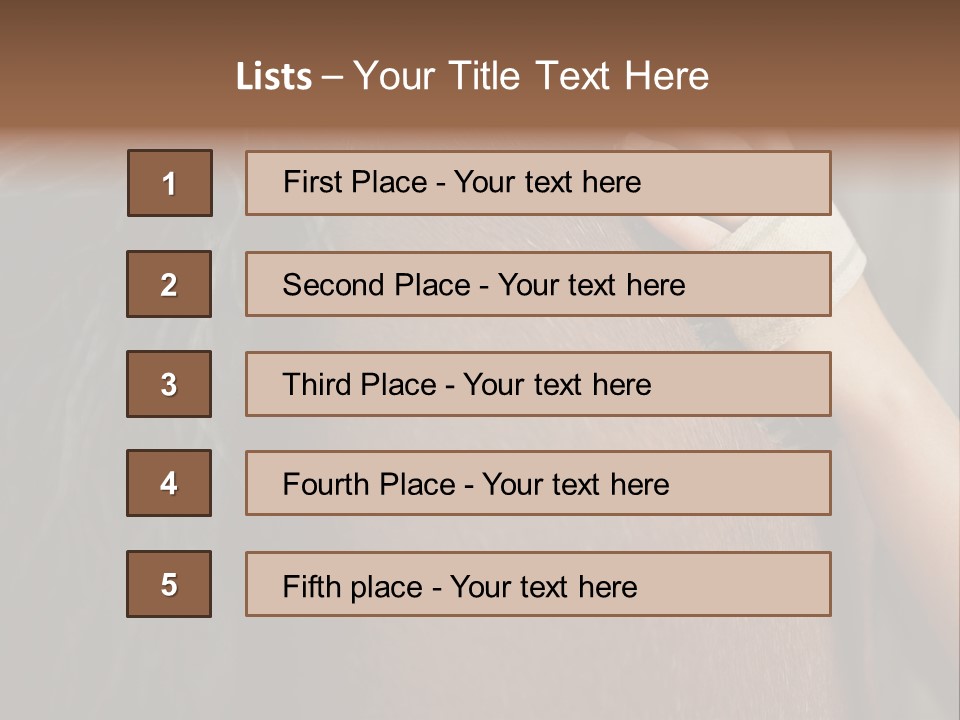Select the number 2 square
This screenshot has height=720, width=960.
pyautogui.click(x=169, y=284)
